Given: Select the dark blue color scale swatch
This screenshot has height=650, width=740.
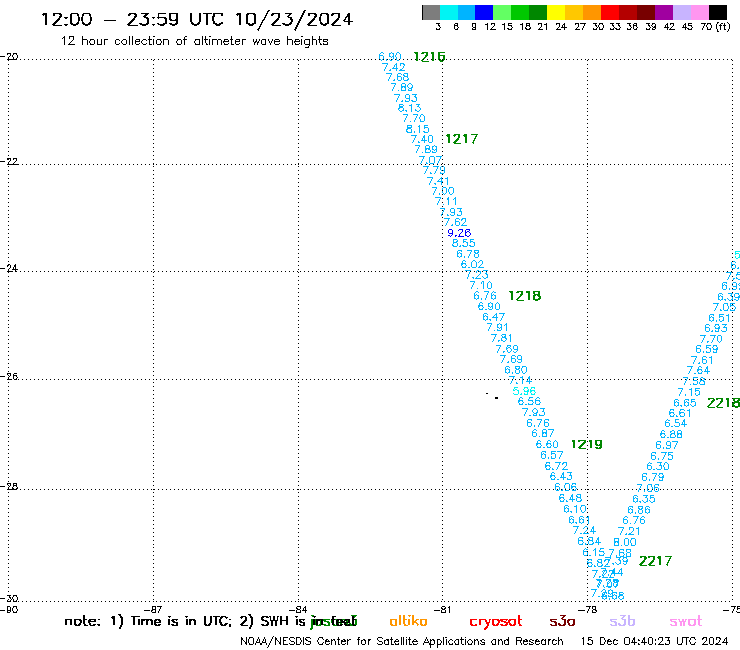Looking at the screenshot, I should 484,12.
